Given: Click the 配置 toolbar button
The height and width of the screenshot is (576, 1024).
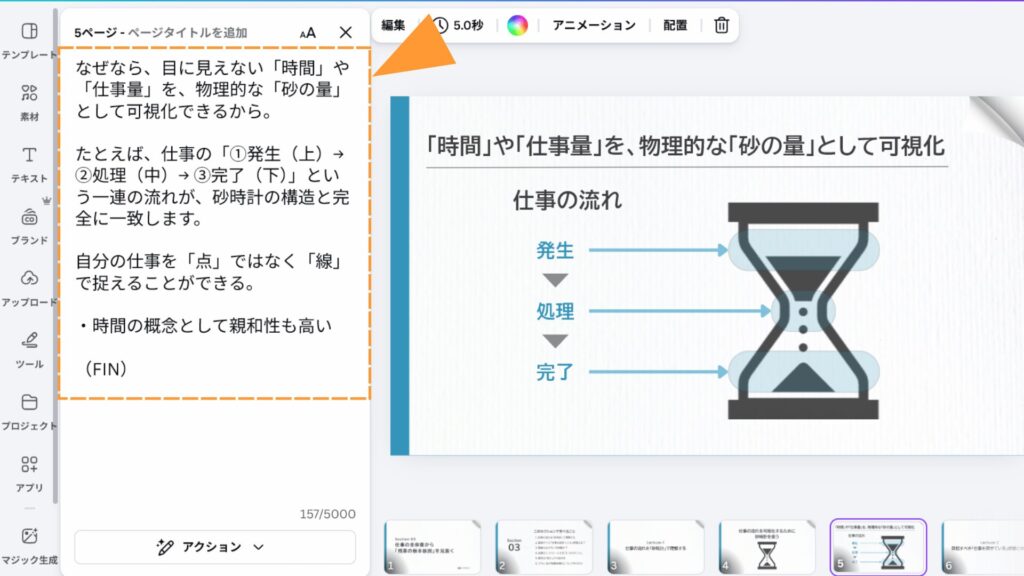Looking at the screenshot, I should [675, 25].
